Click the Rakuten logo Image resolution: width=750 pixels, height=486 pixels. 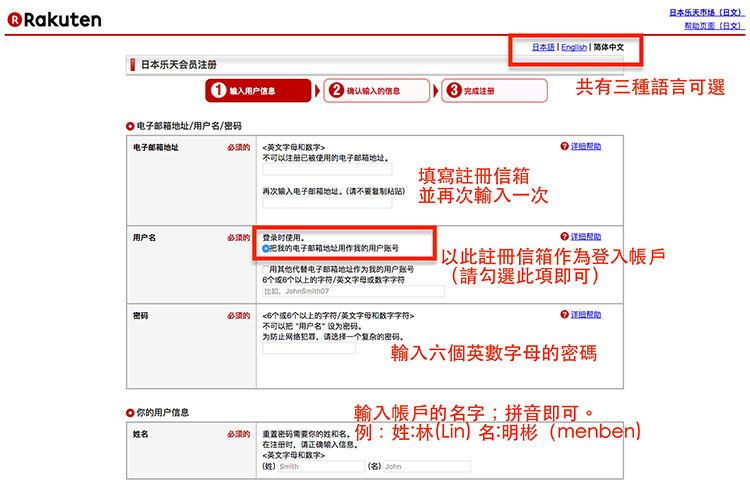[x=55, y=20]
